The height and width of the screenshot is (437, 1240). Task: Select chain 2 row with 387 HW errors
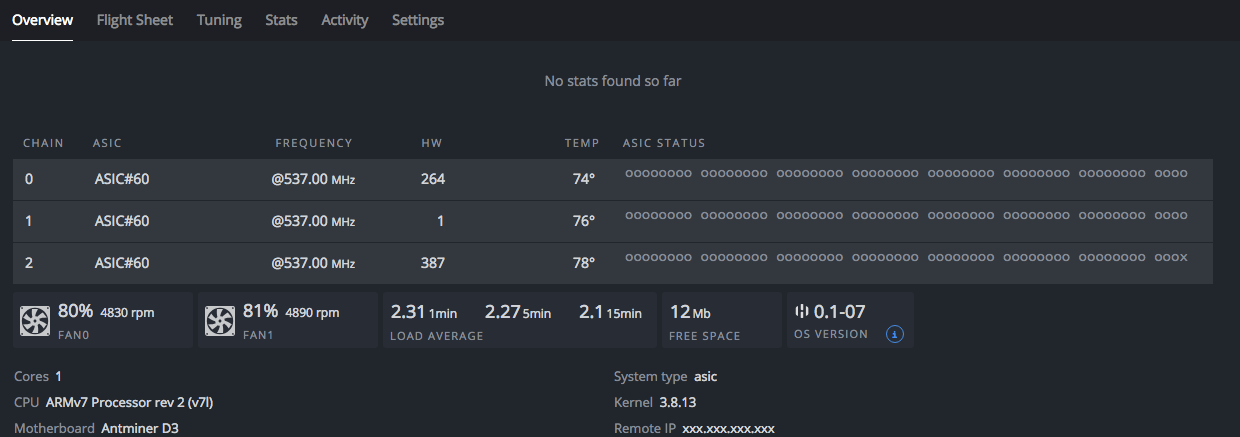(432, 263)
